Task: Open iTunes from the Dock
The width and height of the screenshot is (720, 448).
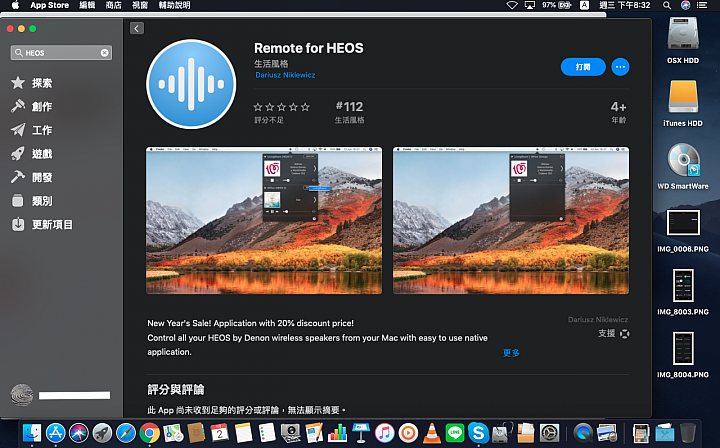Action: click(384, 432)
